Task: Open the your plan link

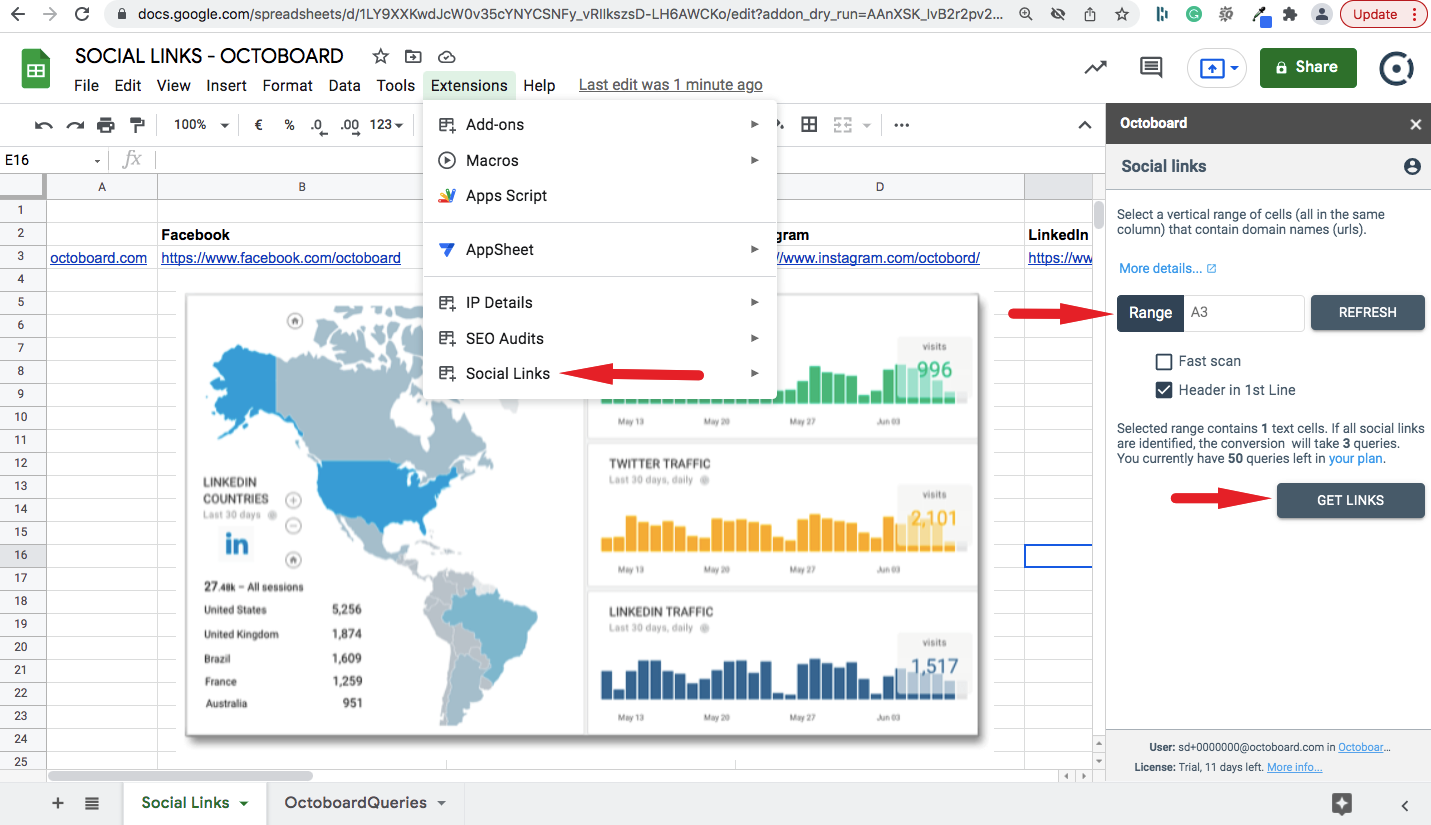Action: pos(1357,459)
